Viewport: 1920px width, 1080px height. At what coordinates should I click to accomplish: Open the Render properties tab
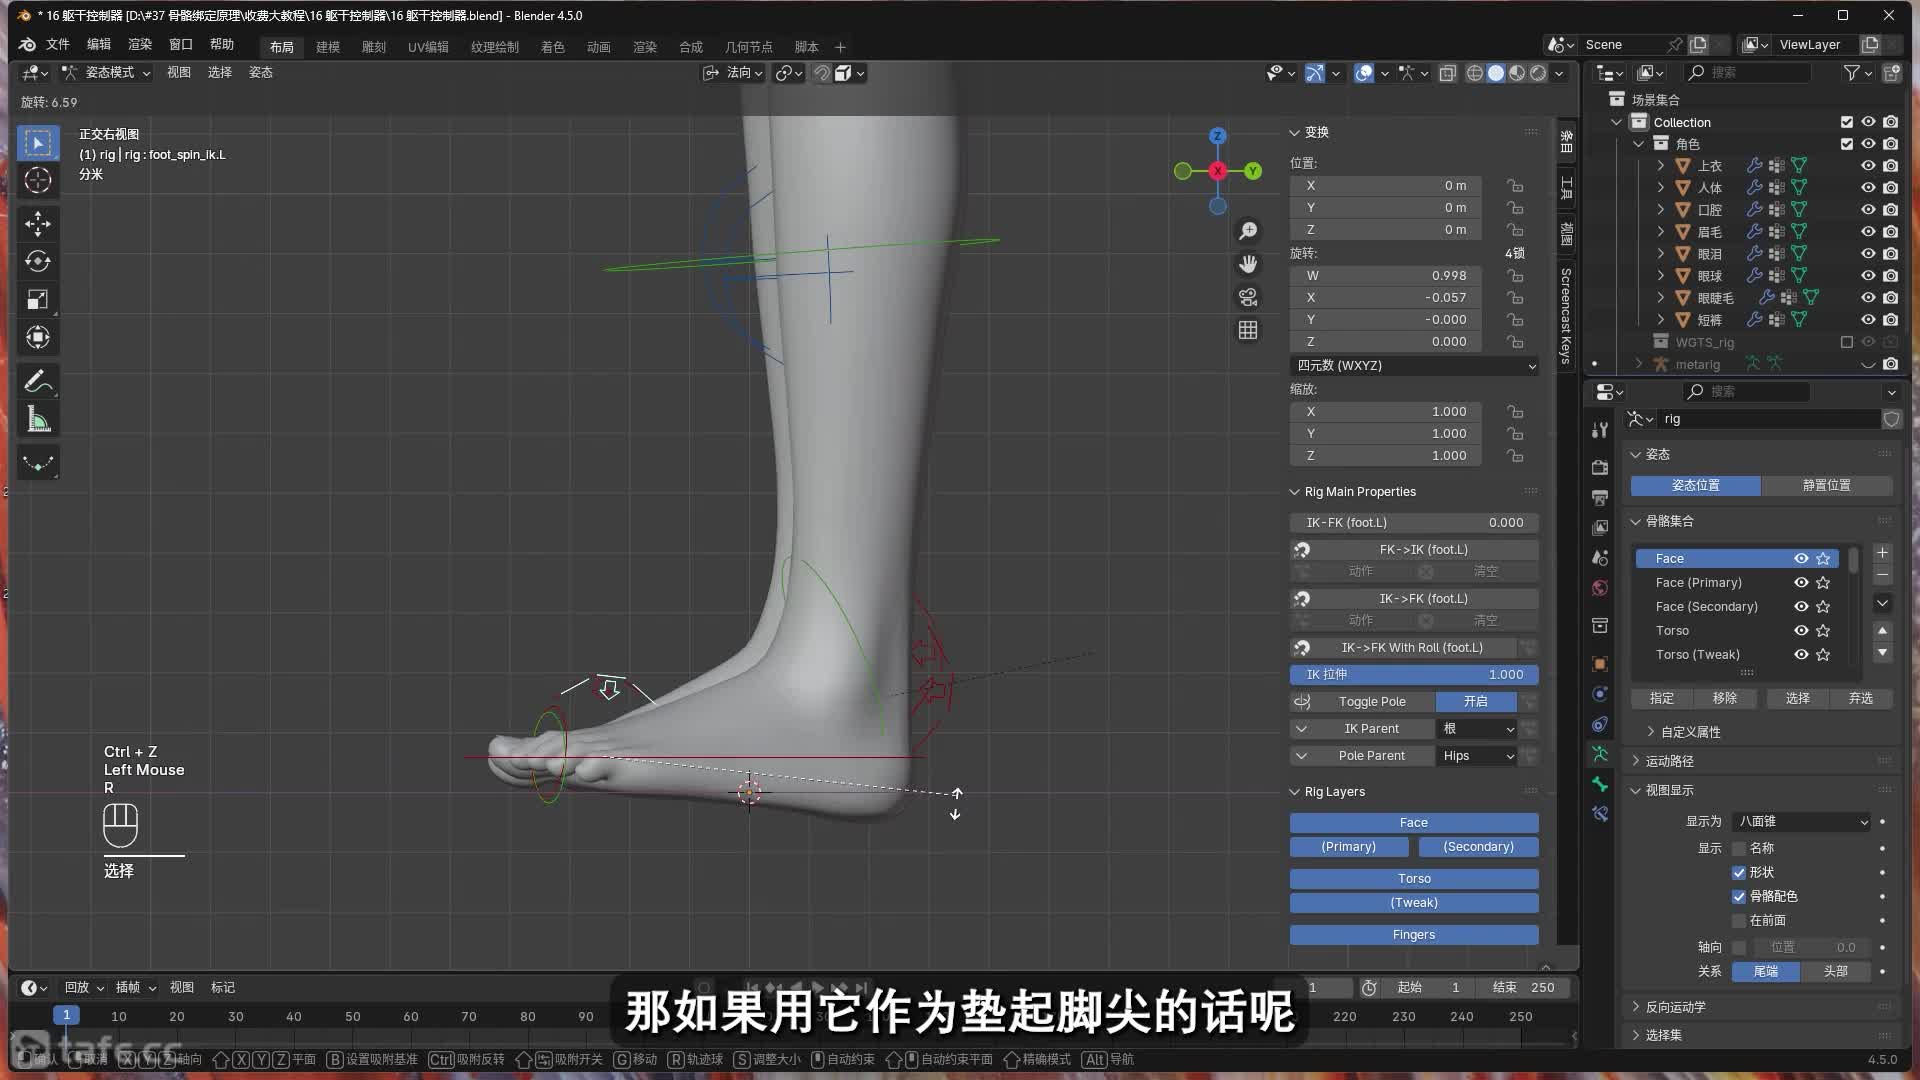[x=1600, y=467]
